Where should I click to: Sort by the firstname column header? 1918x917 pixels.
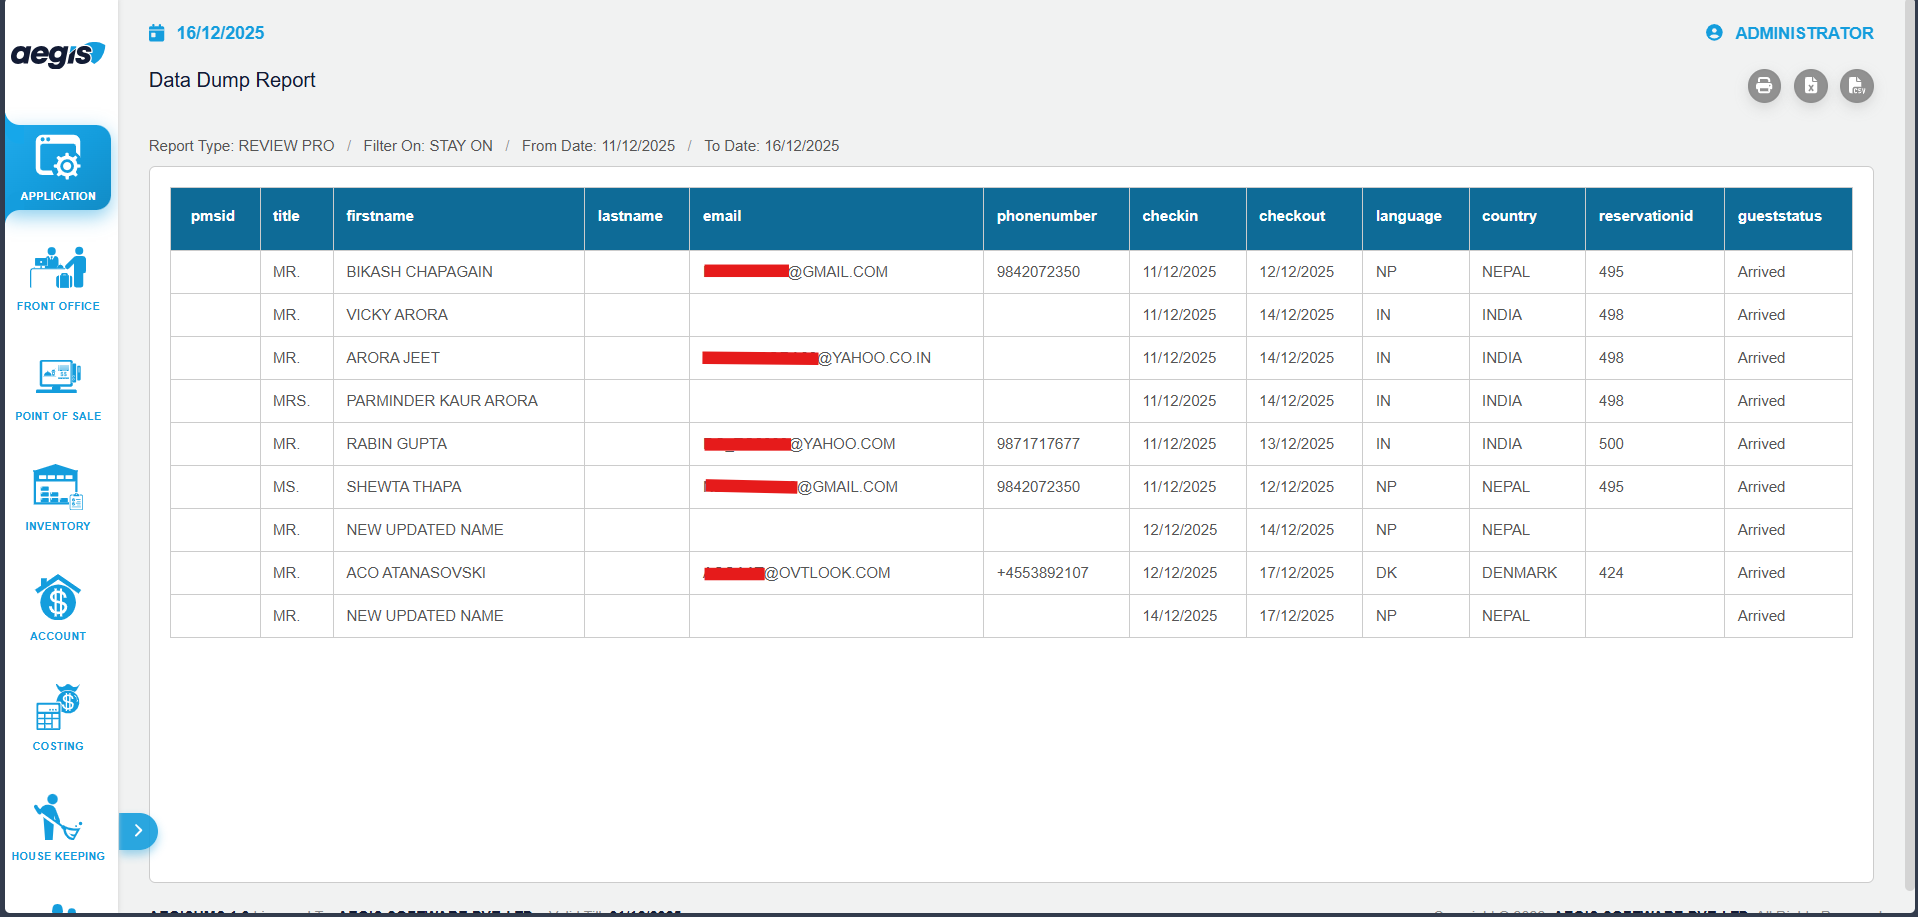(x=380, y=216)
